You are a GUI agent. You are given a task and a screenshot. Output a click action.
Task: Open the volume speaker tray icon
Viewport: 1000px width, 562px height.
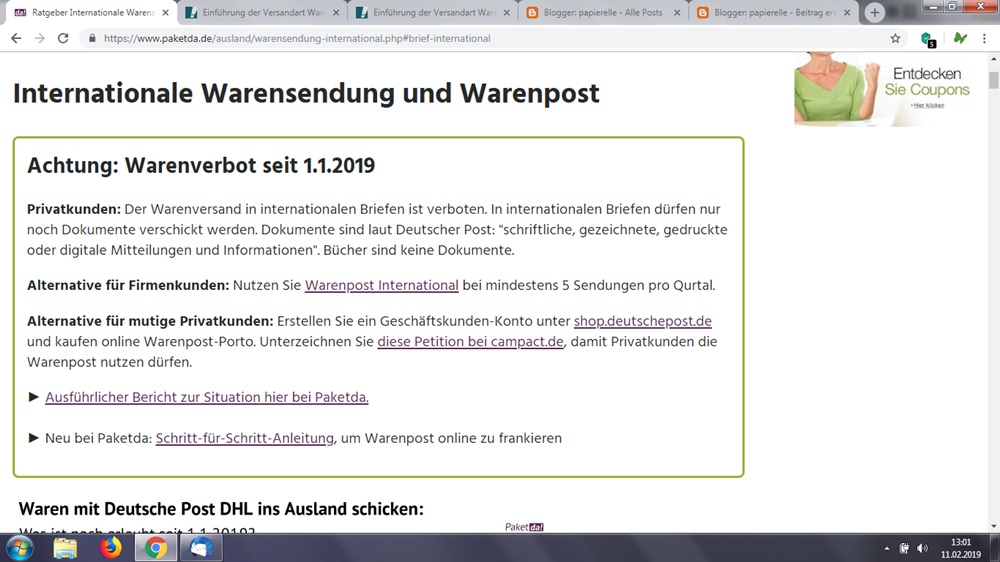click(x=922, y=549)
